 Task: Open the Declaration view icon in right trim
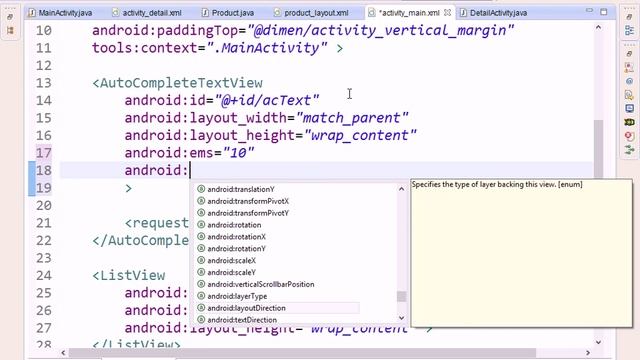629,95
